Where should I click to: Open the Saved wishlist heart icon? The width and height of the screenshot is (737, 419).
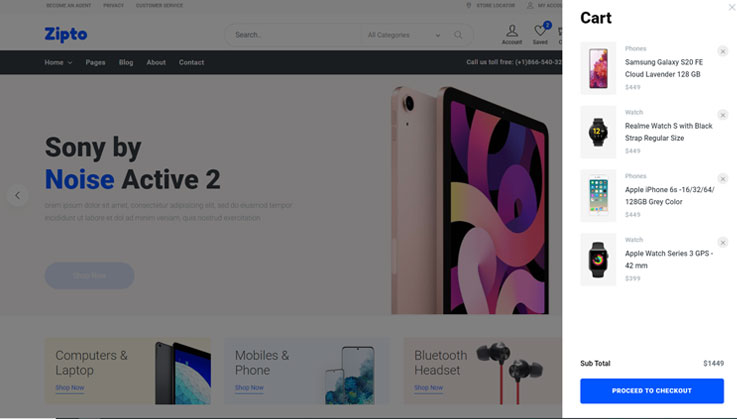540,34
